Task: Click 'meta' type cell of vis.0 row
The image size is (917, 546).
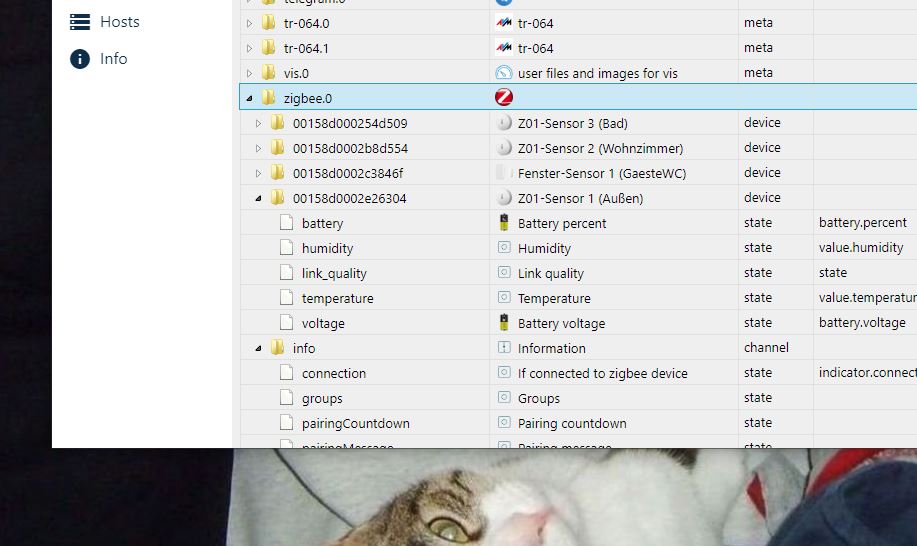Action: [759, 72]
